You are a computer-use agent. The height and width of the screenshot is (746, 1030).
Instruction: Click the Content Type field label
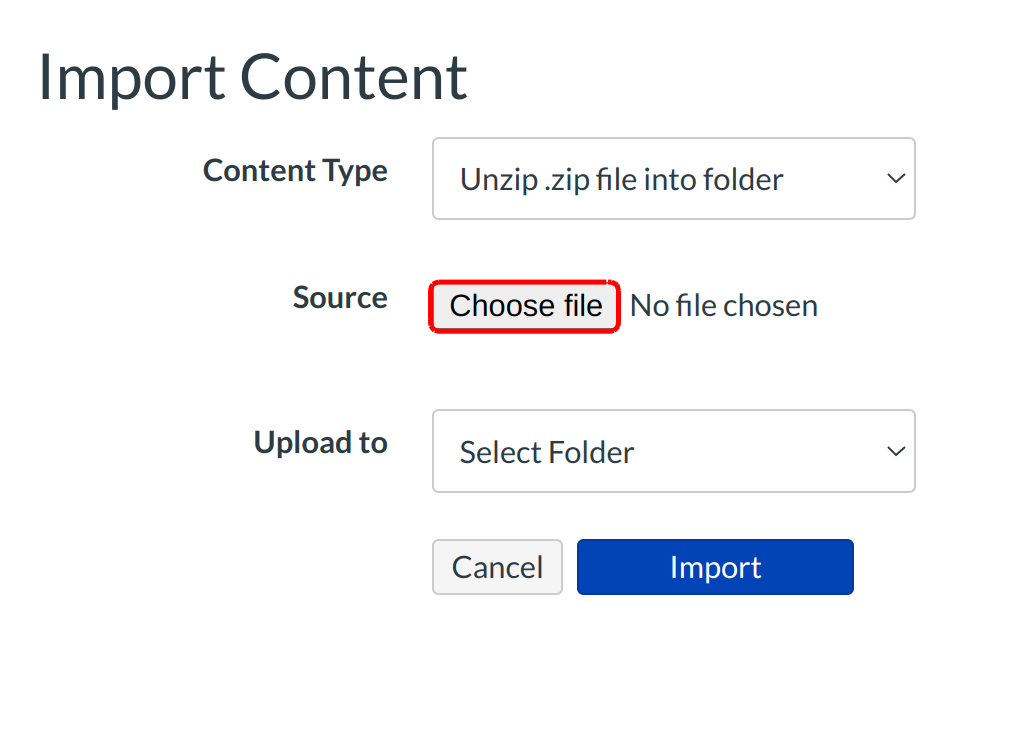click(295, 171)
